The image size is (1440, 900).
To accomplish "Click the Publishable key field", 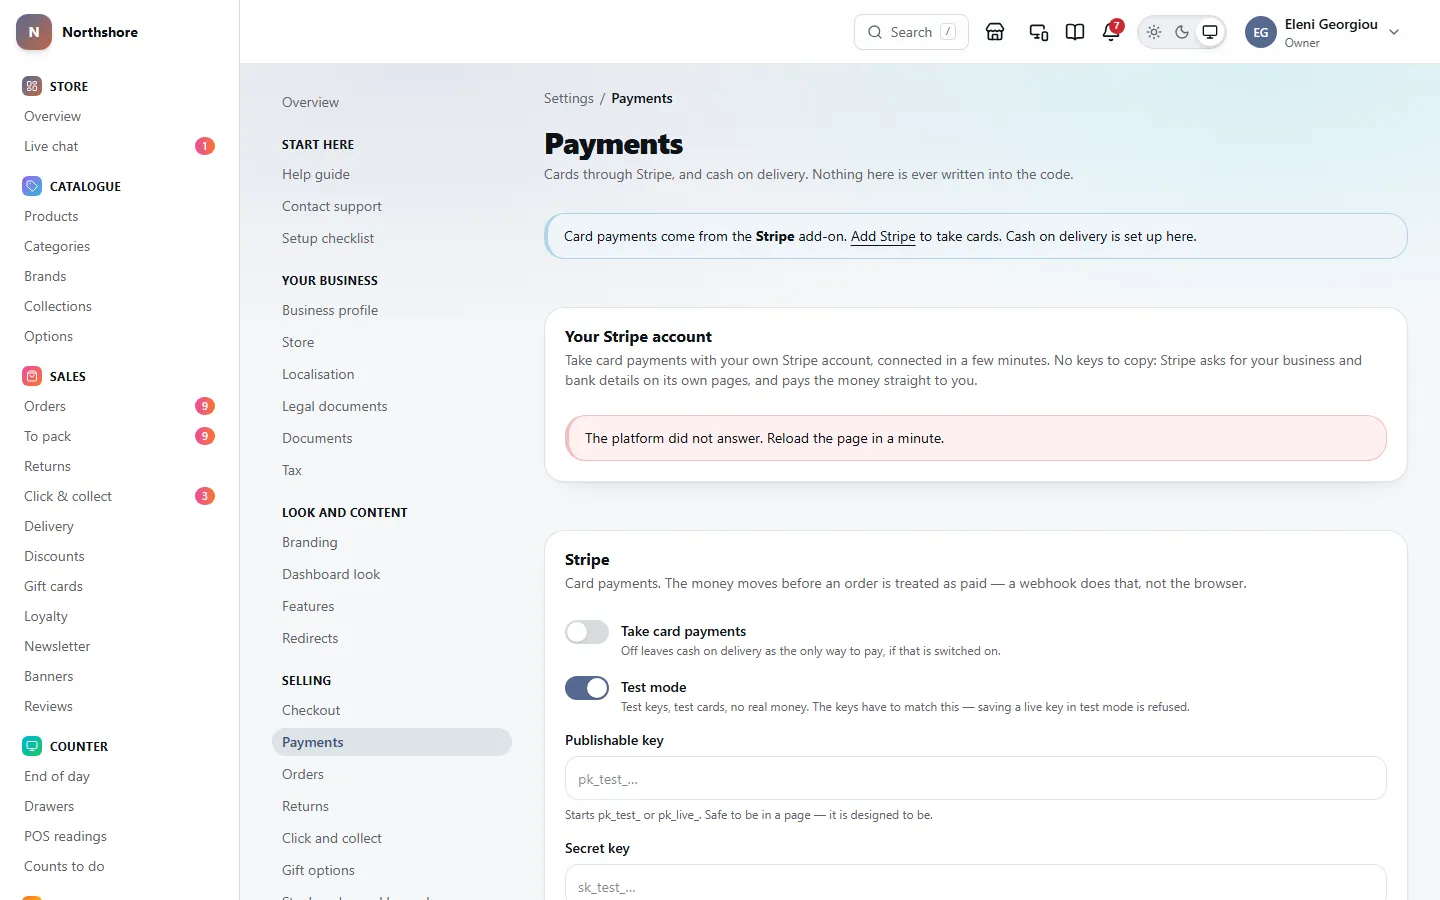I will [976, 778].
